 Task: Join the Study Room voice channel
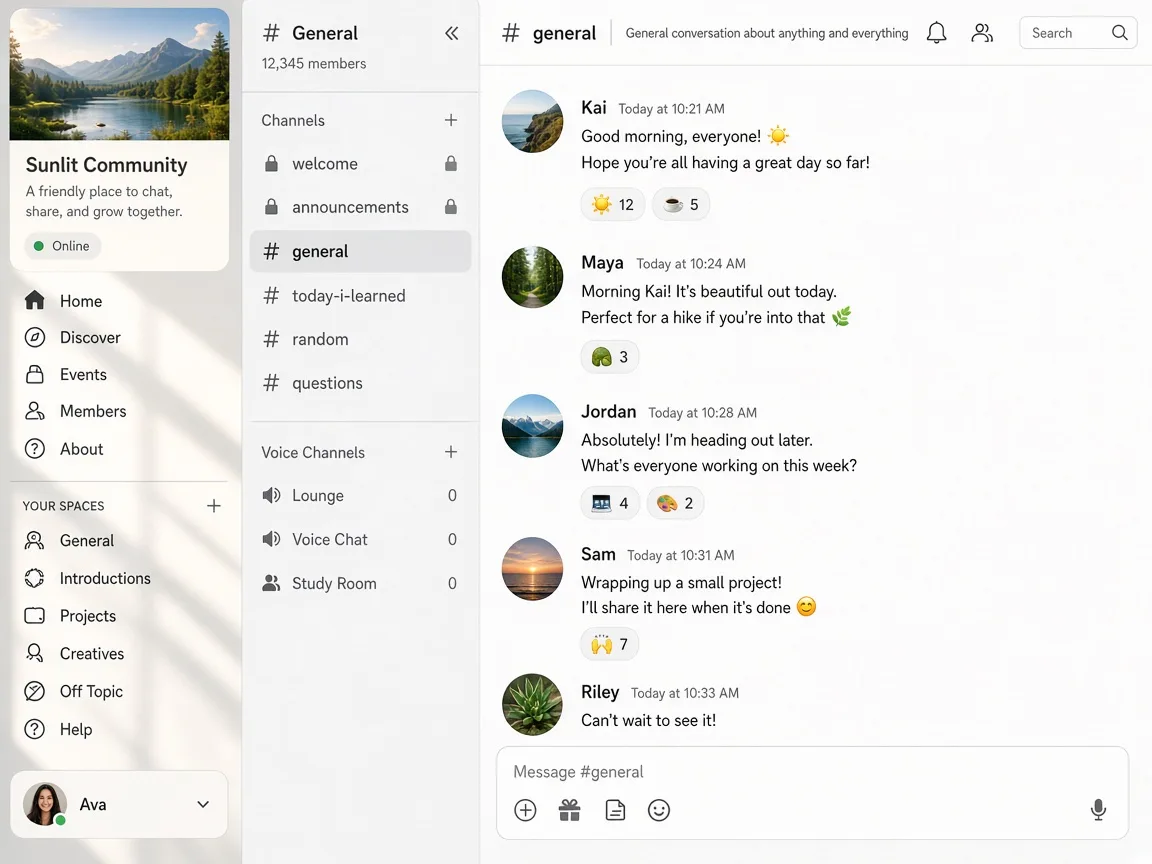(361, 583)
